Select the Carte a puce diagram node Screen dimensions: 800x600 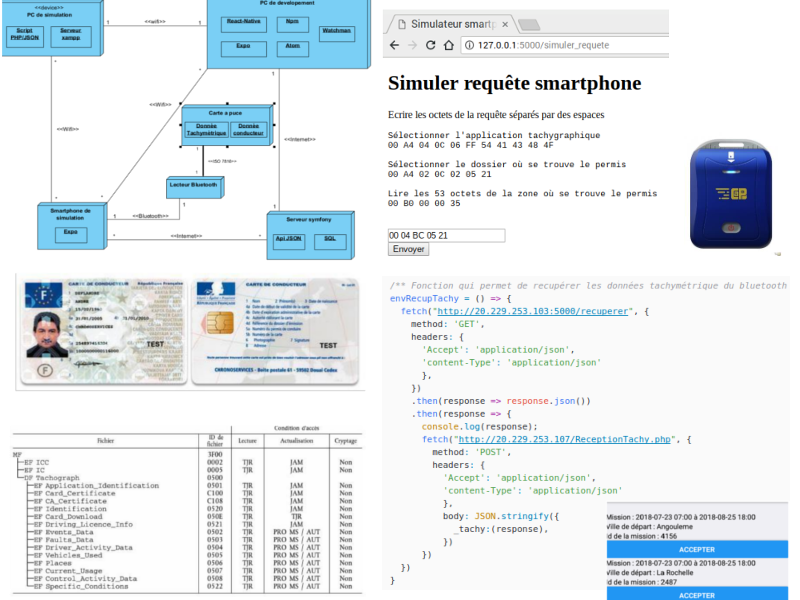(x=226, y=126)
